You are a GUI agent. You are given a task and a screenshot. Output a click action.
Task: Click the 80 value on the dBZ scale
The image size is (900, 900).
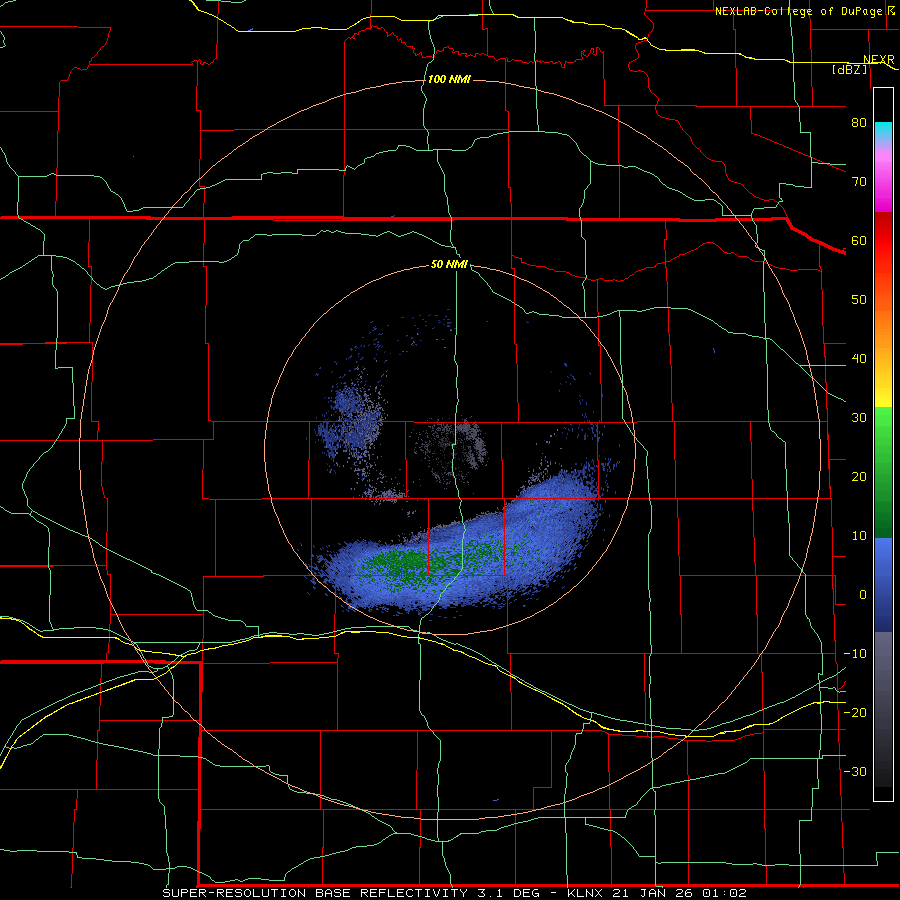click(x=859, y=122)
